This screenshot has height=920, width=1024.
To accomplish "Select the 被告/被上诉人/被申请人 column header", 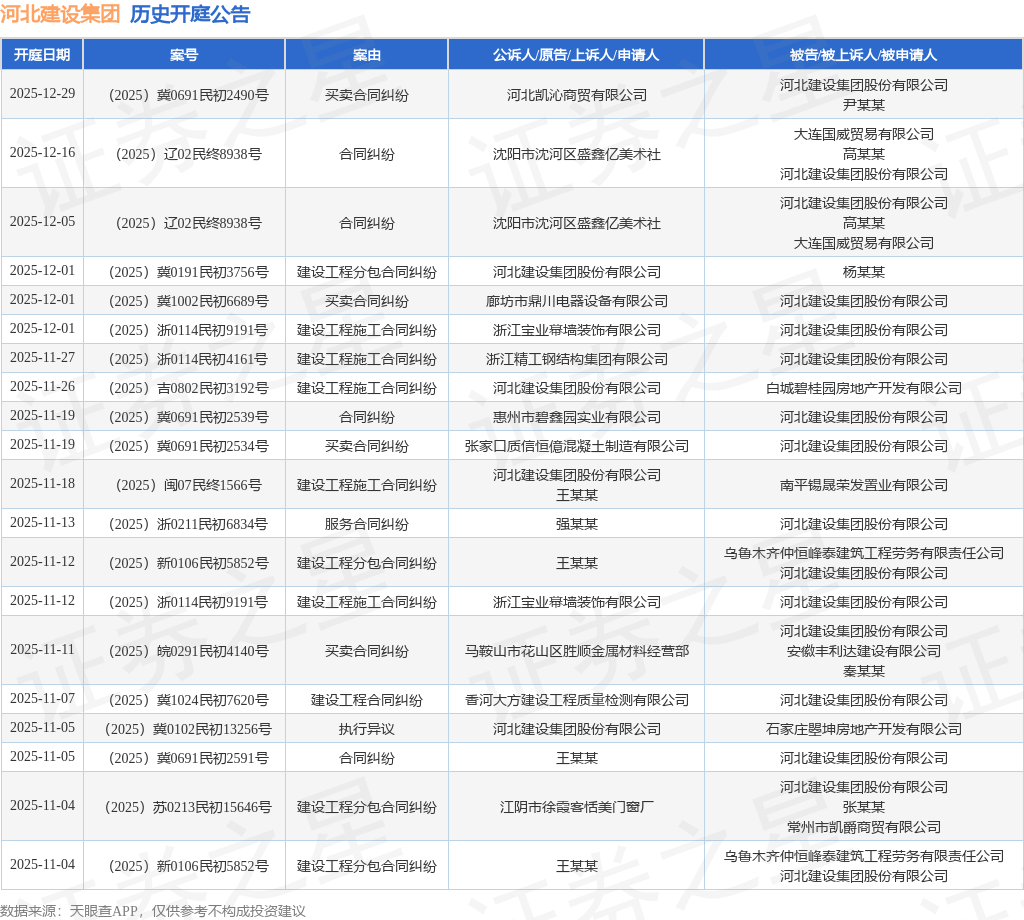I will (x=863, y=55).
